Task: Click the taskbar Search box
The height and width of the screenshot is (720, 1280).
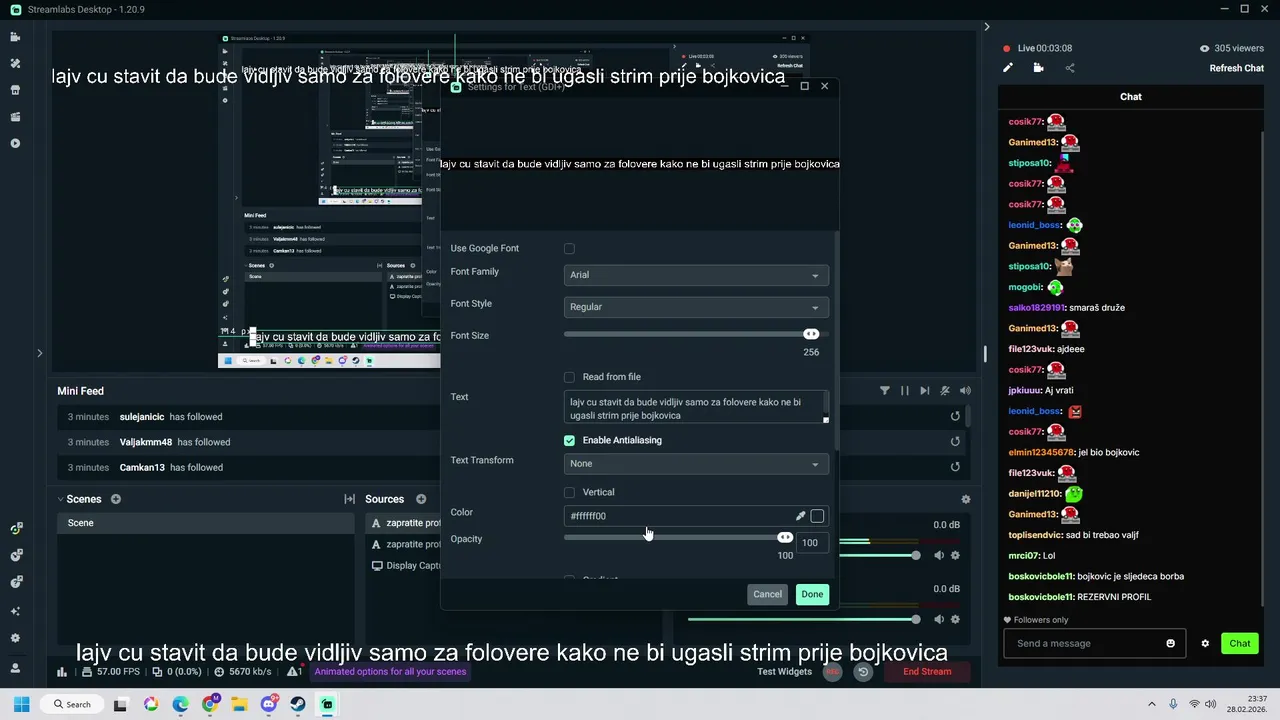Action: click(73, 704)
